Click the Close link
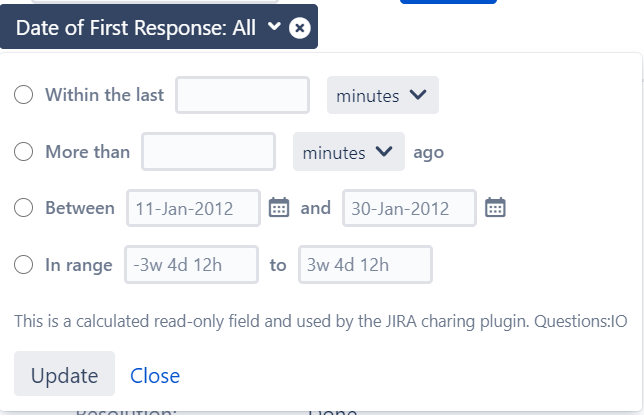This screenshot has width=644, height=415. 155,376
